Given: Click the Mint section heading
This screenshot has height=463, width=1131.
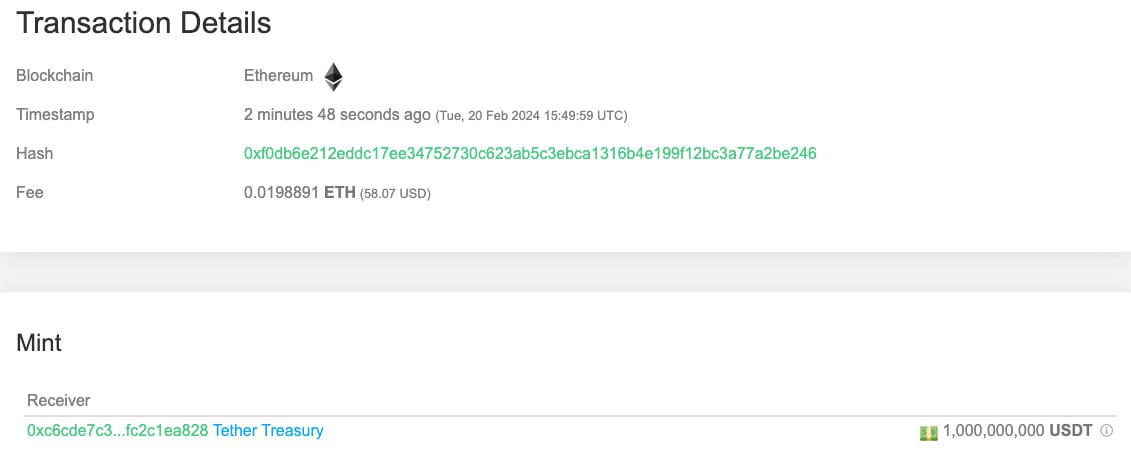Looking at the screenshot, I should [x=39, y=343].
